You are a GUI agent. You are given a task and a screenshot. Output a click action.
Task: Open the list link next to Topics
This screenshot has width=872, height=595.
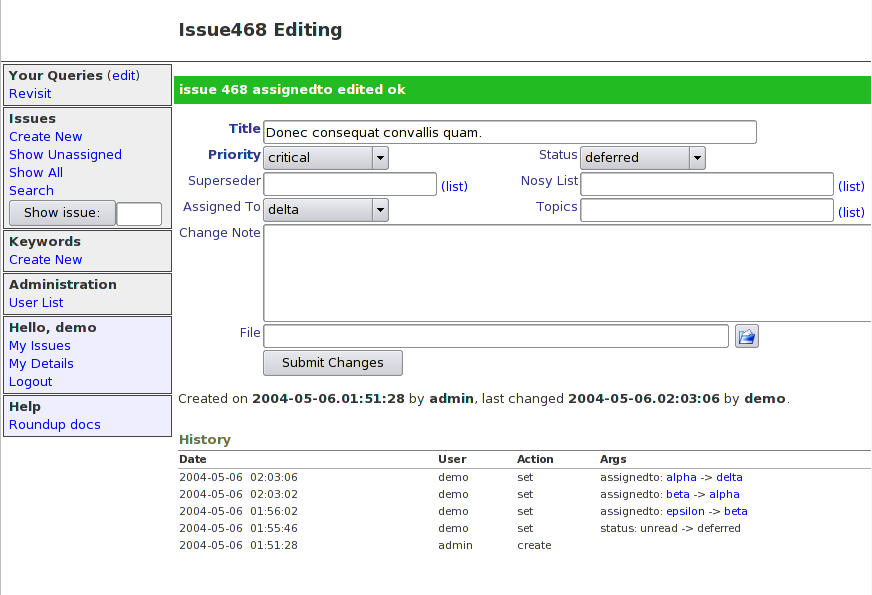point(851,212)
